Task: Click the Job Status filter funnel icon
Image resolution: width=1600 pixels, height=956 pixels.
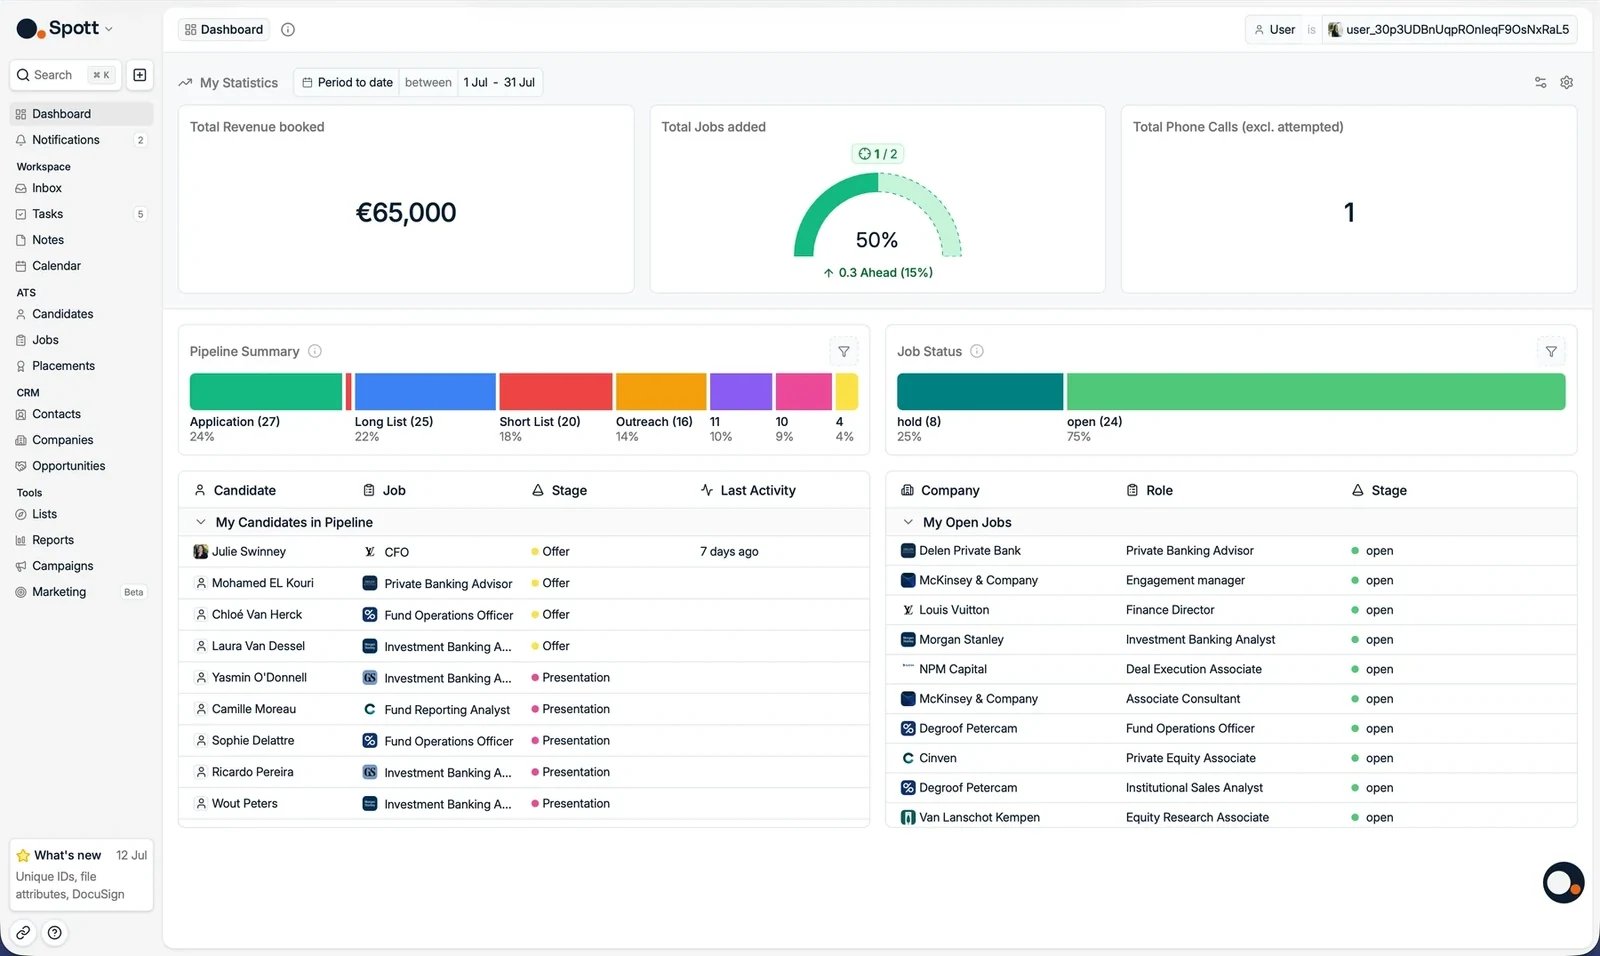Action: [x=1551, y=351]
